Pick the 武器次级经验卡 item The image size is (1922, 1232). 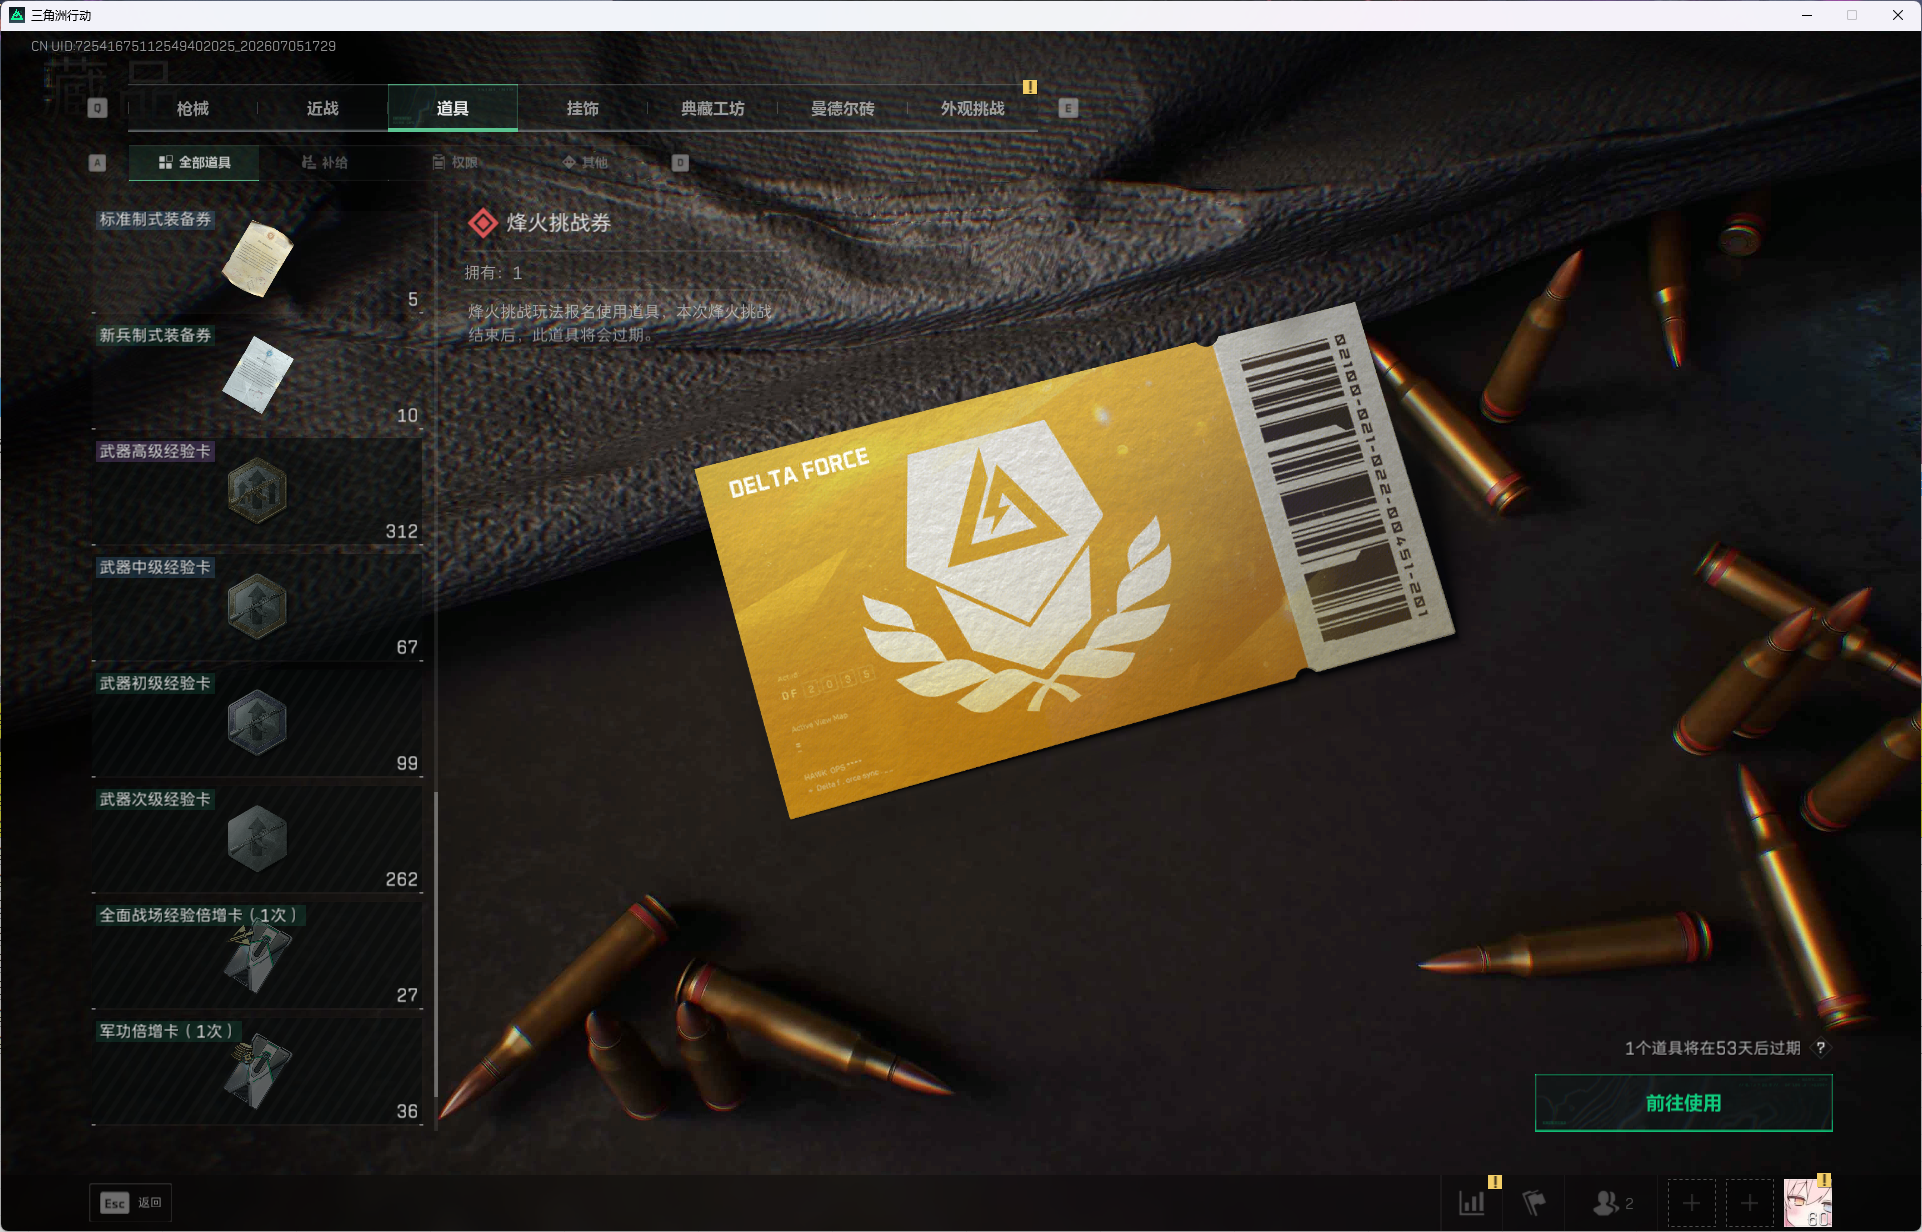[258, 840]
